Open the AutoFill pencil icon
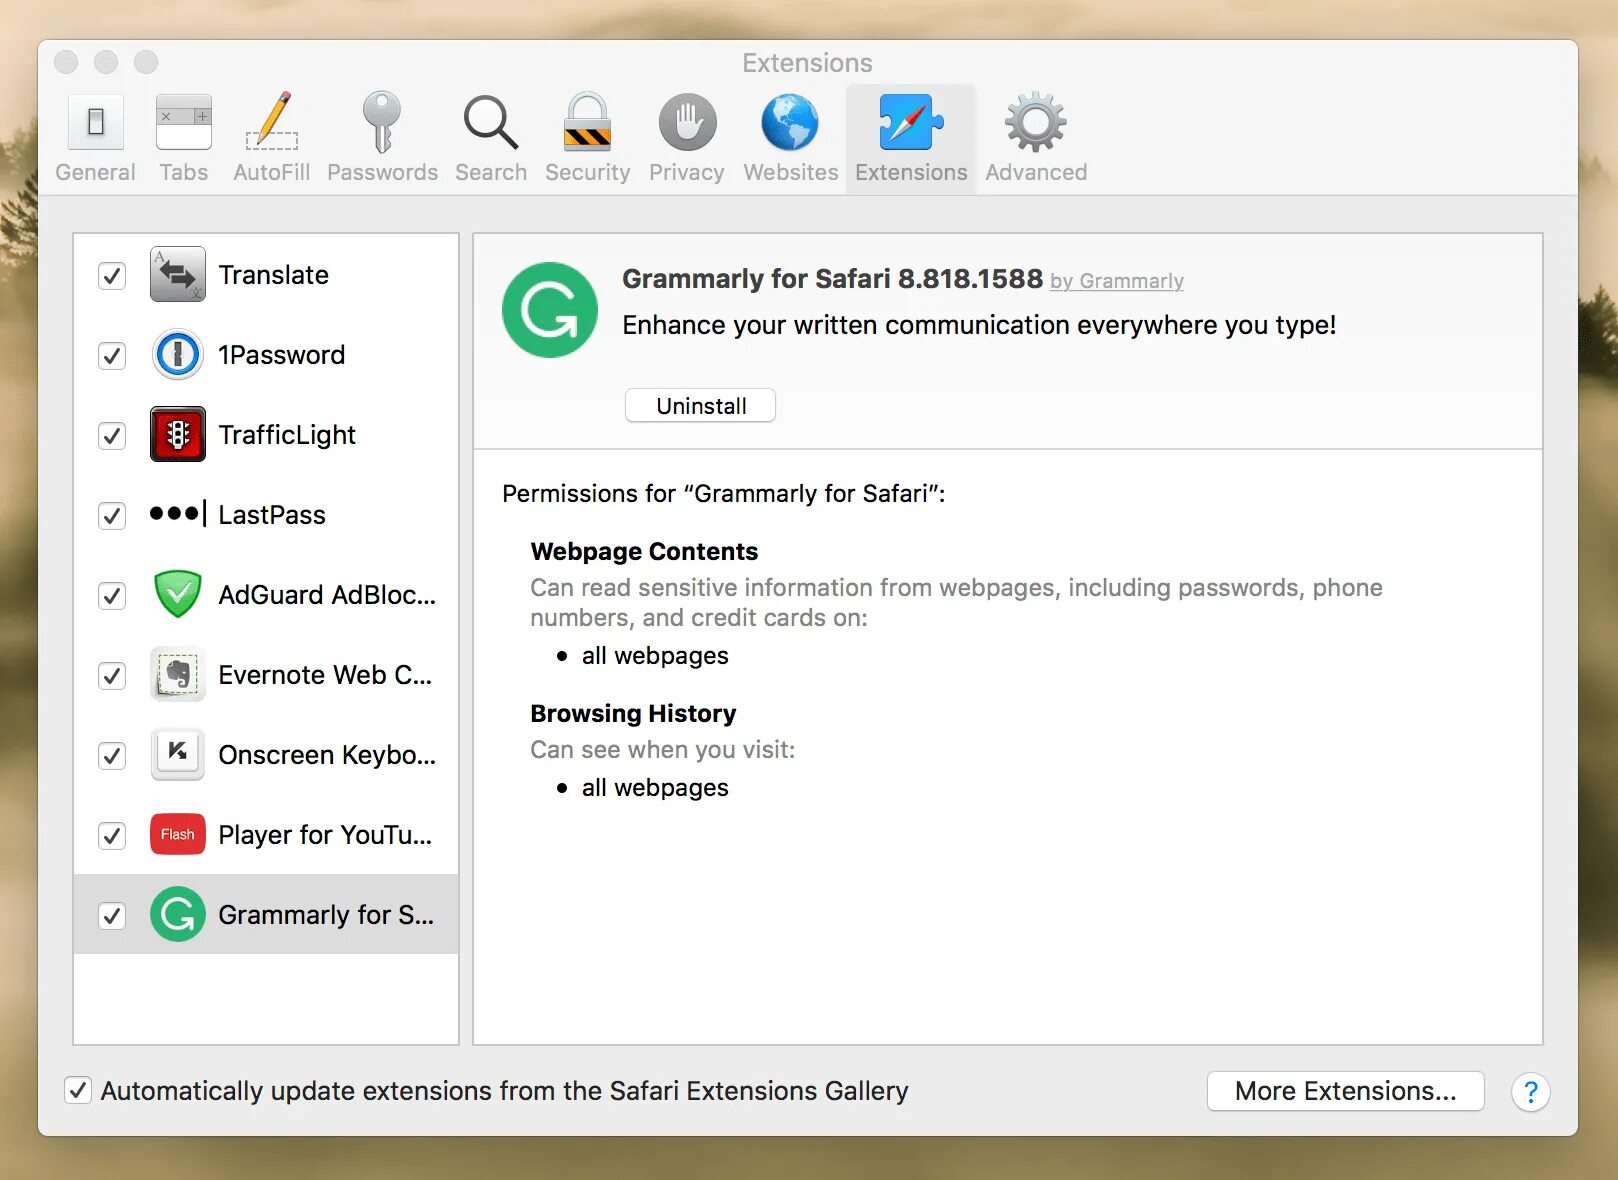Screen dimensions: 1618x1180 pyautogui.click(x=272, y=121)
